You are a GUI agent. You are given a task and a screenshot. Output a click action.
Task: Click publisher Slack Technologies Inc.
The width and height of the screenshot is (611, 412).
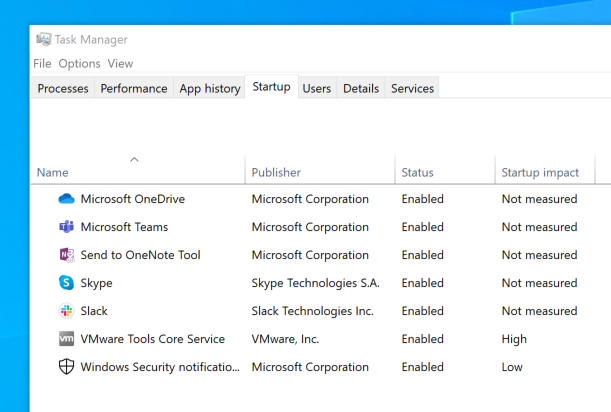[x=312, y=311]
